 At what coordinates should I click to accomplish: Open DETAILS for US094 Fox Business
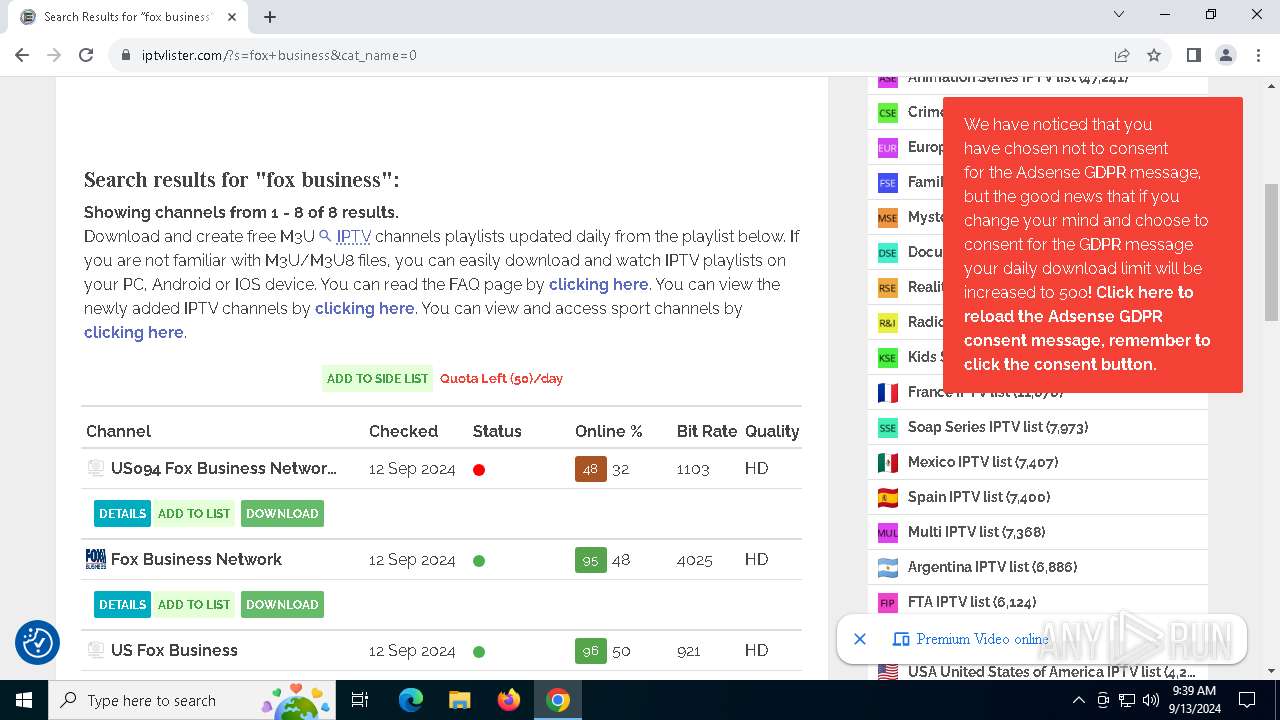coord(122,513)
